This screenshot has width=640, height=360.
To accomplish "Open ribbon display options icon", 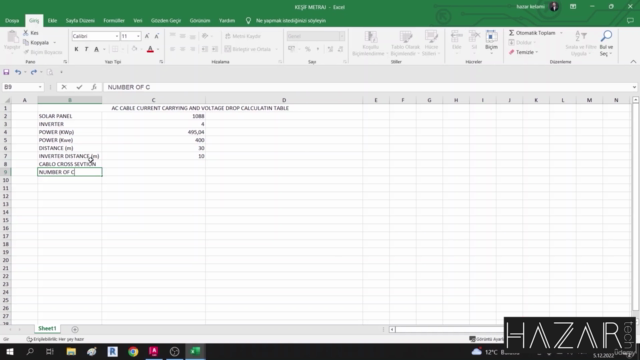I will (x=573, y=7).
